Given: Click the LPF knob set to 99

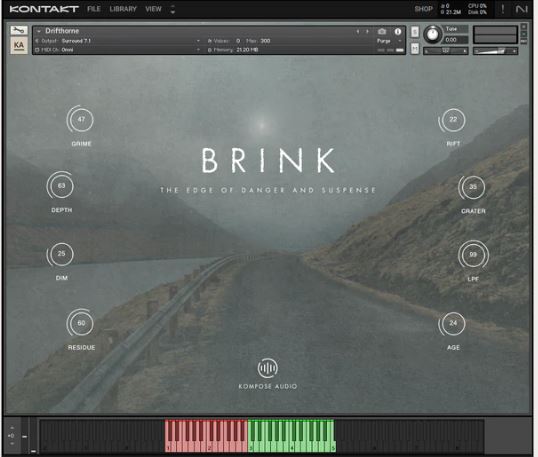Looking at the screenshot, I should click(473, 255).
